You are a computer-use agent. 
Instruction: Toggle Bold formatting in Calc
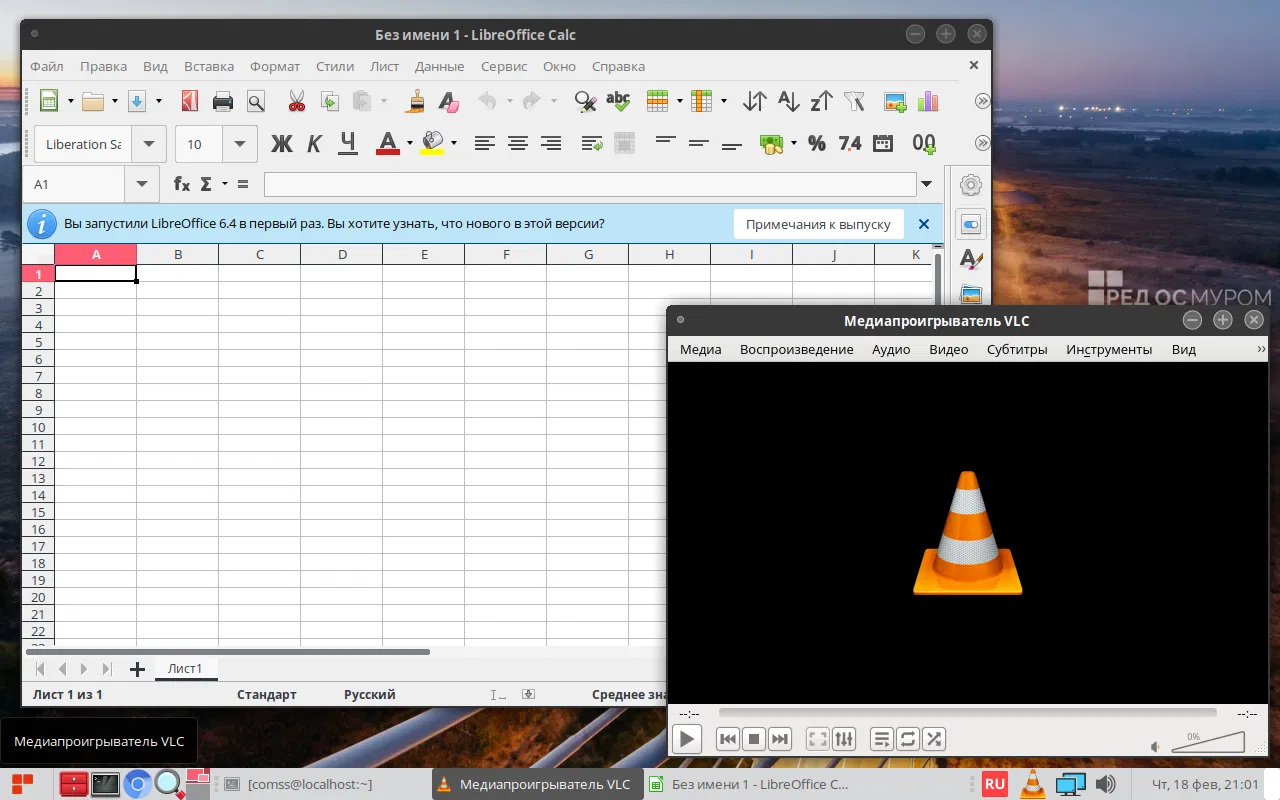(x=282, y=144)
